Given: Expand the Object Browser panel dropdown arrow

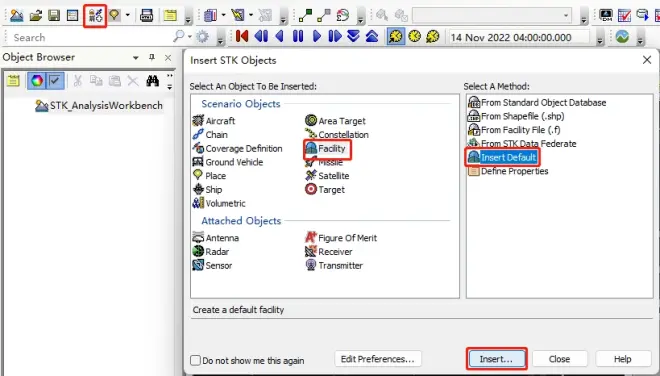Looking at the screenshot, I should click(x=136, y=58).
